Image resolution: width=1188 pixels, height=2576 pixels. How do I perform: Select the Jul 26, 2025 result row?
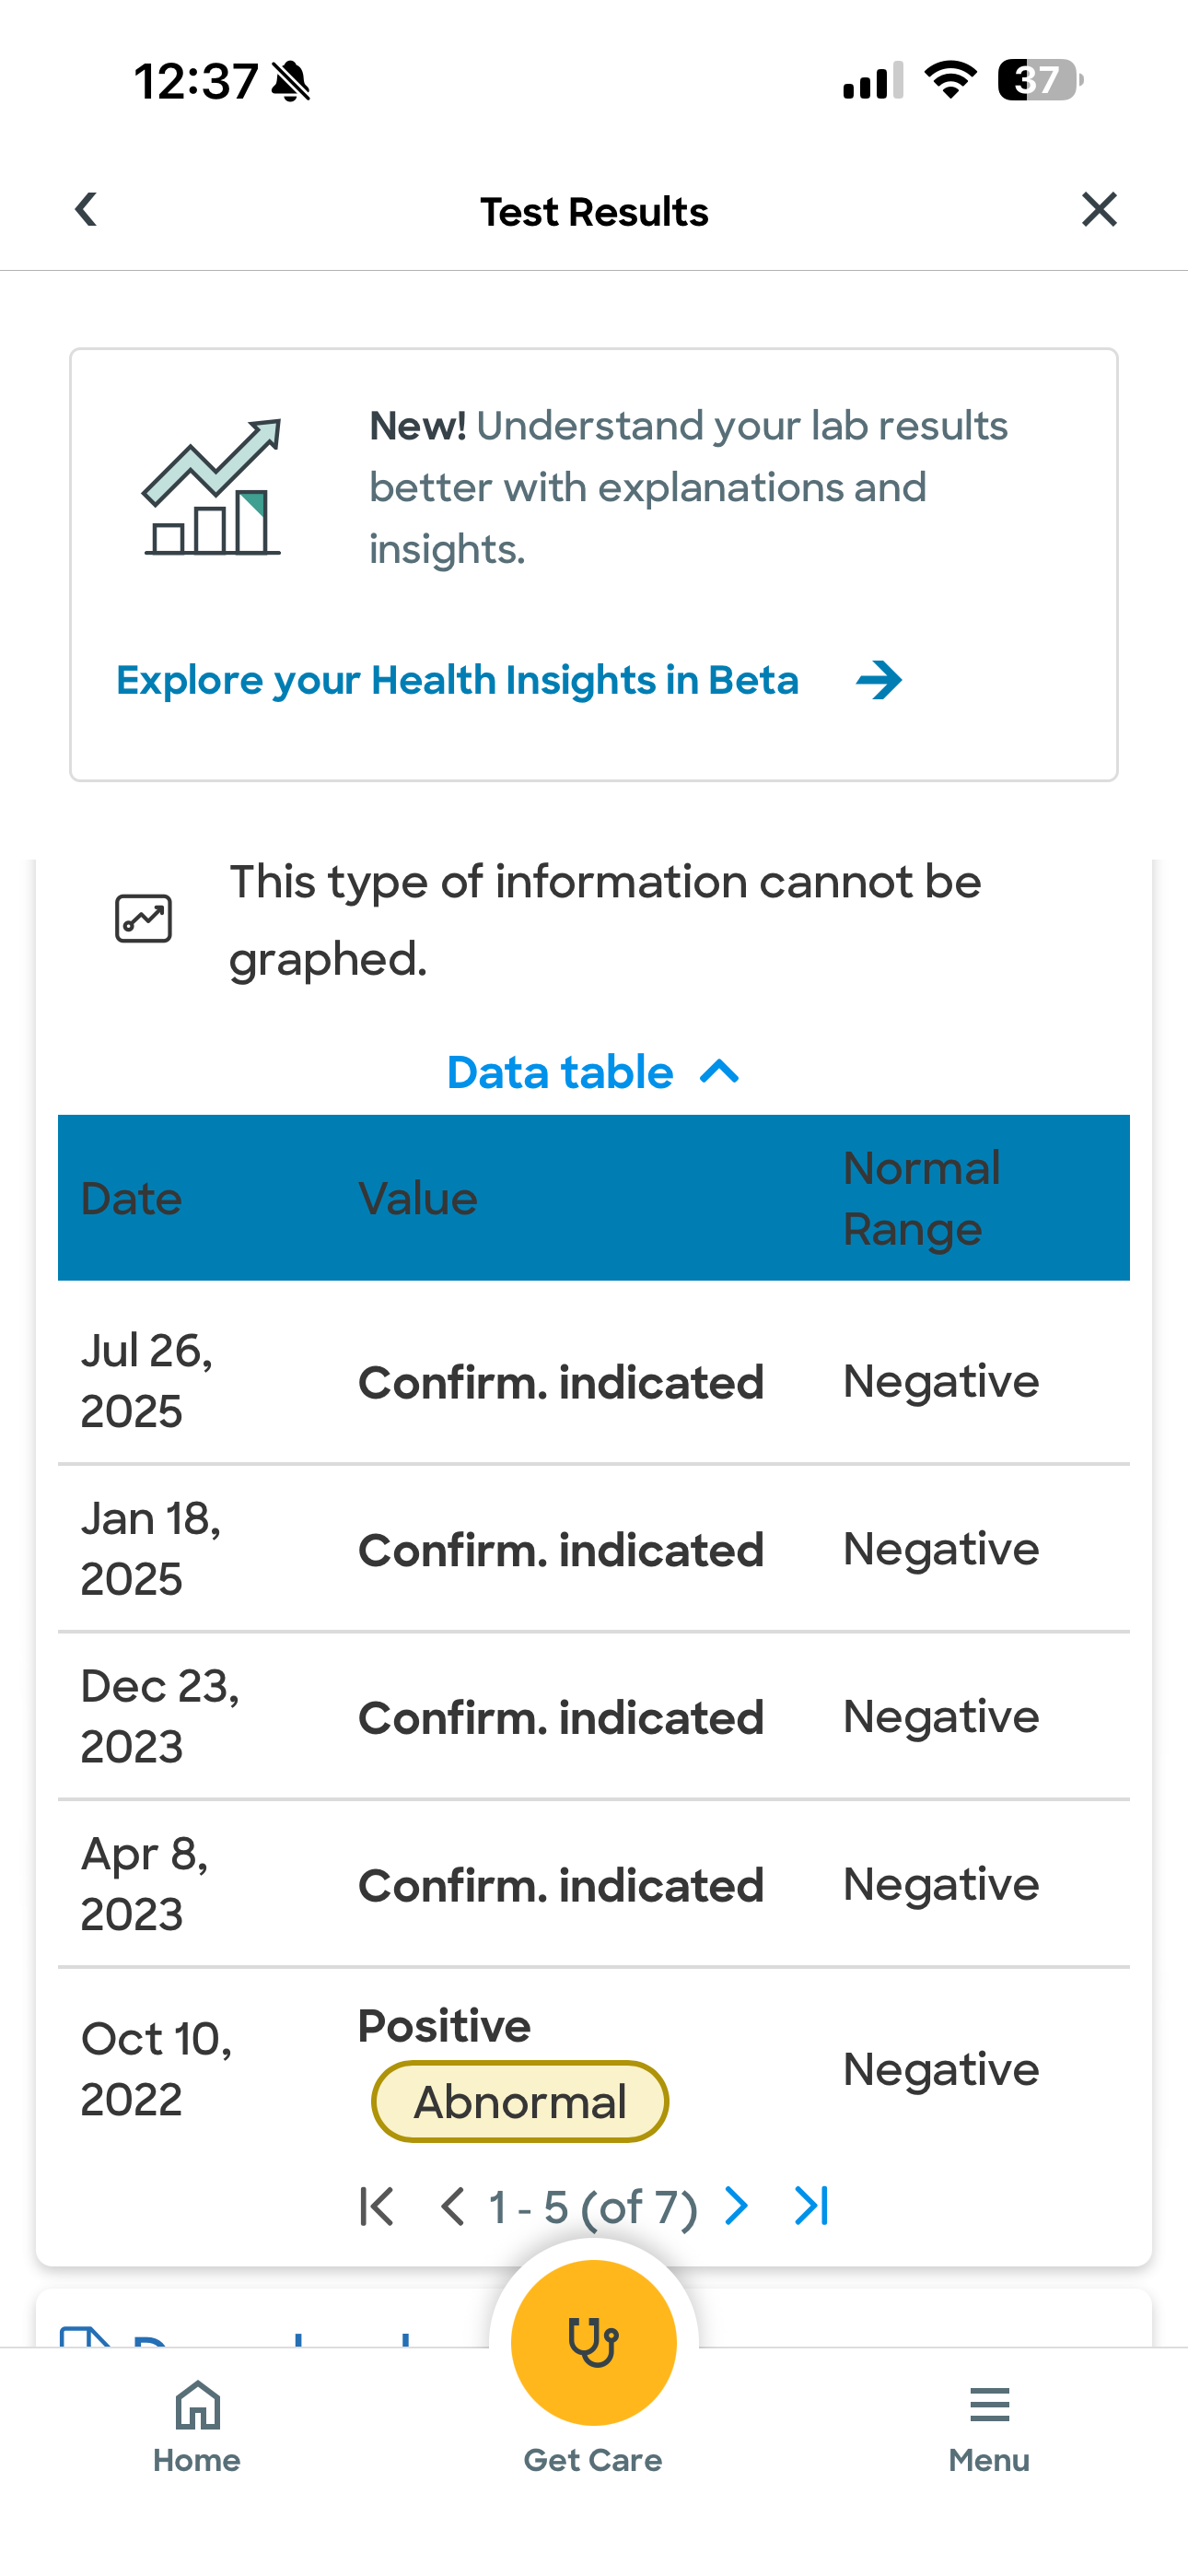[593, 1381]
